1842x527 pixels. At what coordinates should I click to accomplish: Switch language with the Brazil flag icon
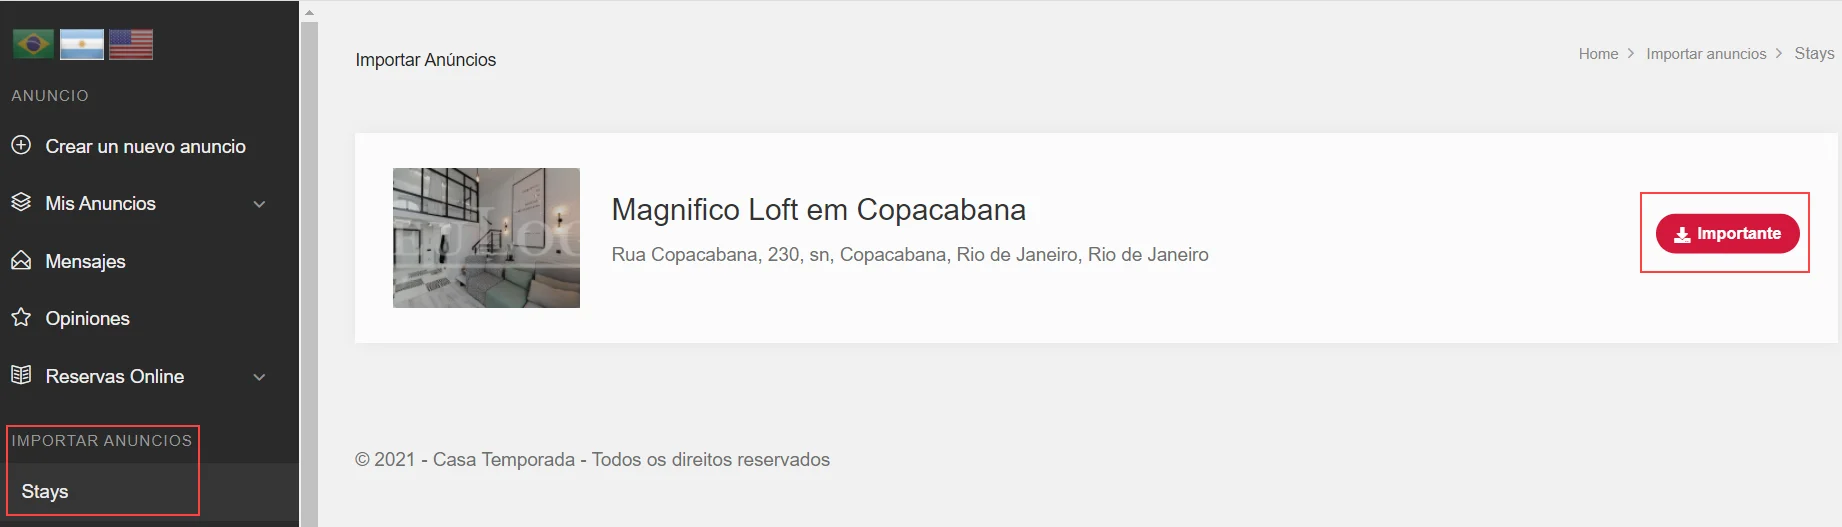click(33, 44)
